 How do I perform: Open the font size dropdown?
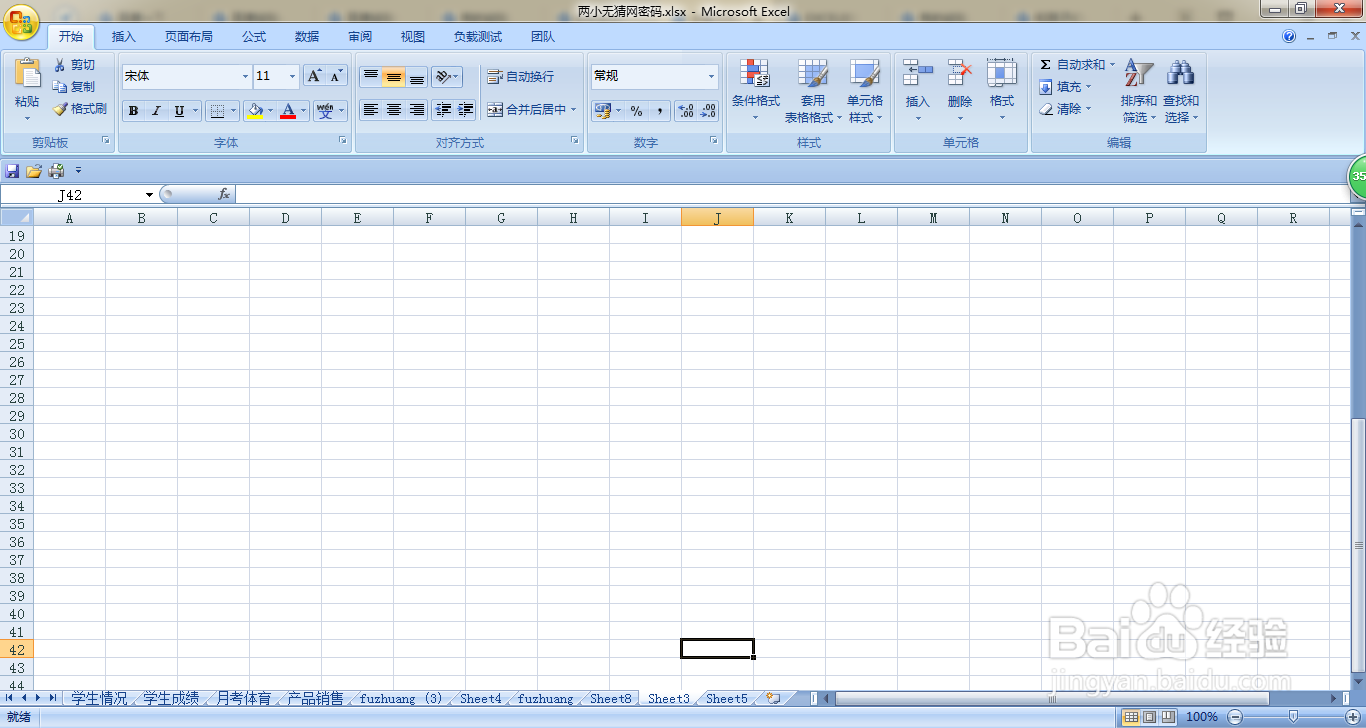coord(292,77)
